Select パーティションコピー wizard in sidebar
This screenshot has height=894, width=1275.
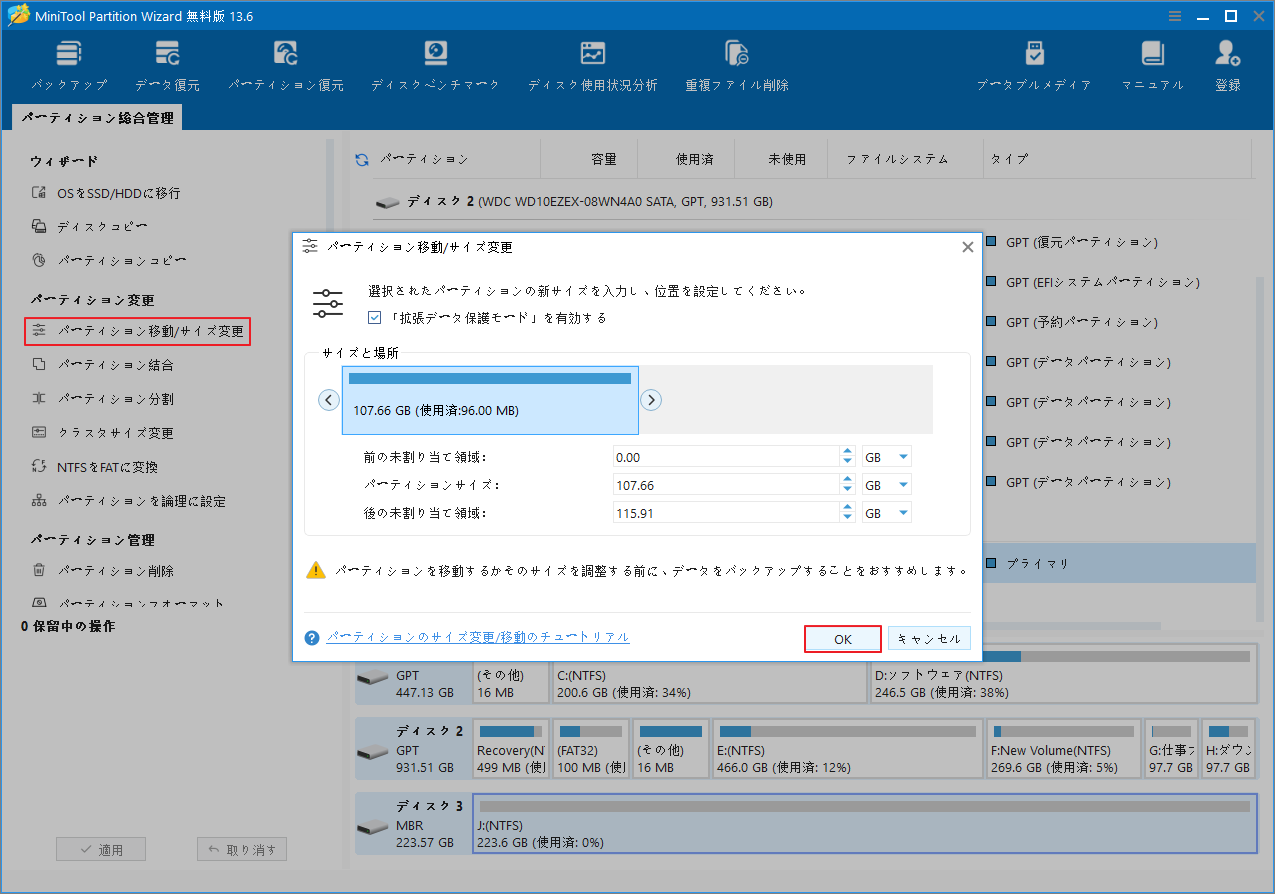(x=109, y=261)
